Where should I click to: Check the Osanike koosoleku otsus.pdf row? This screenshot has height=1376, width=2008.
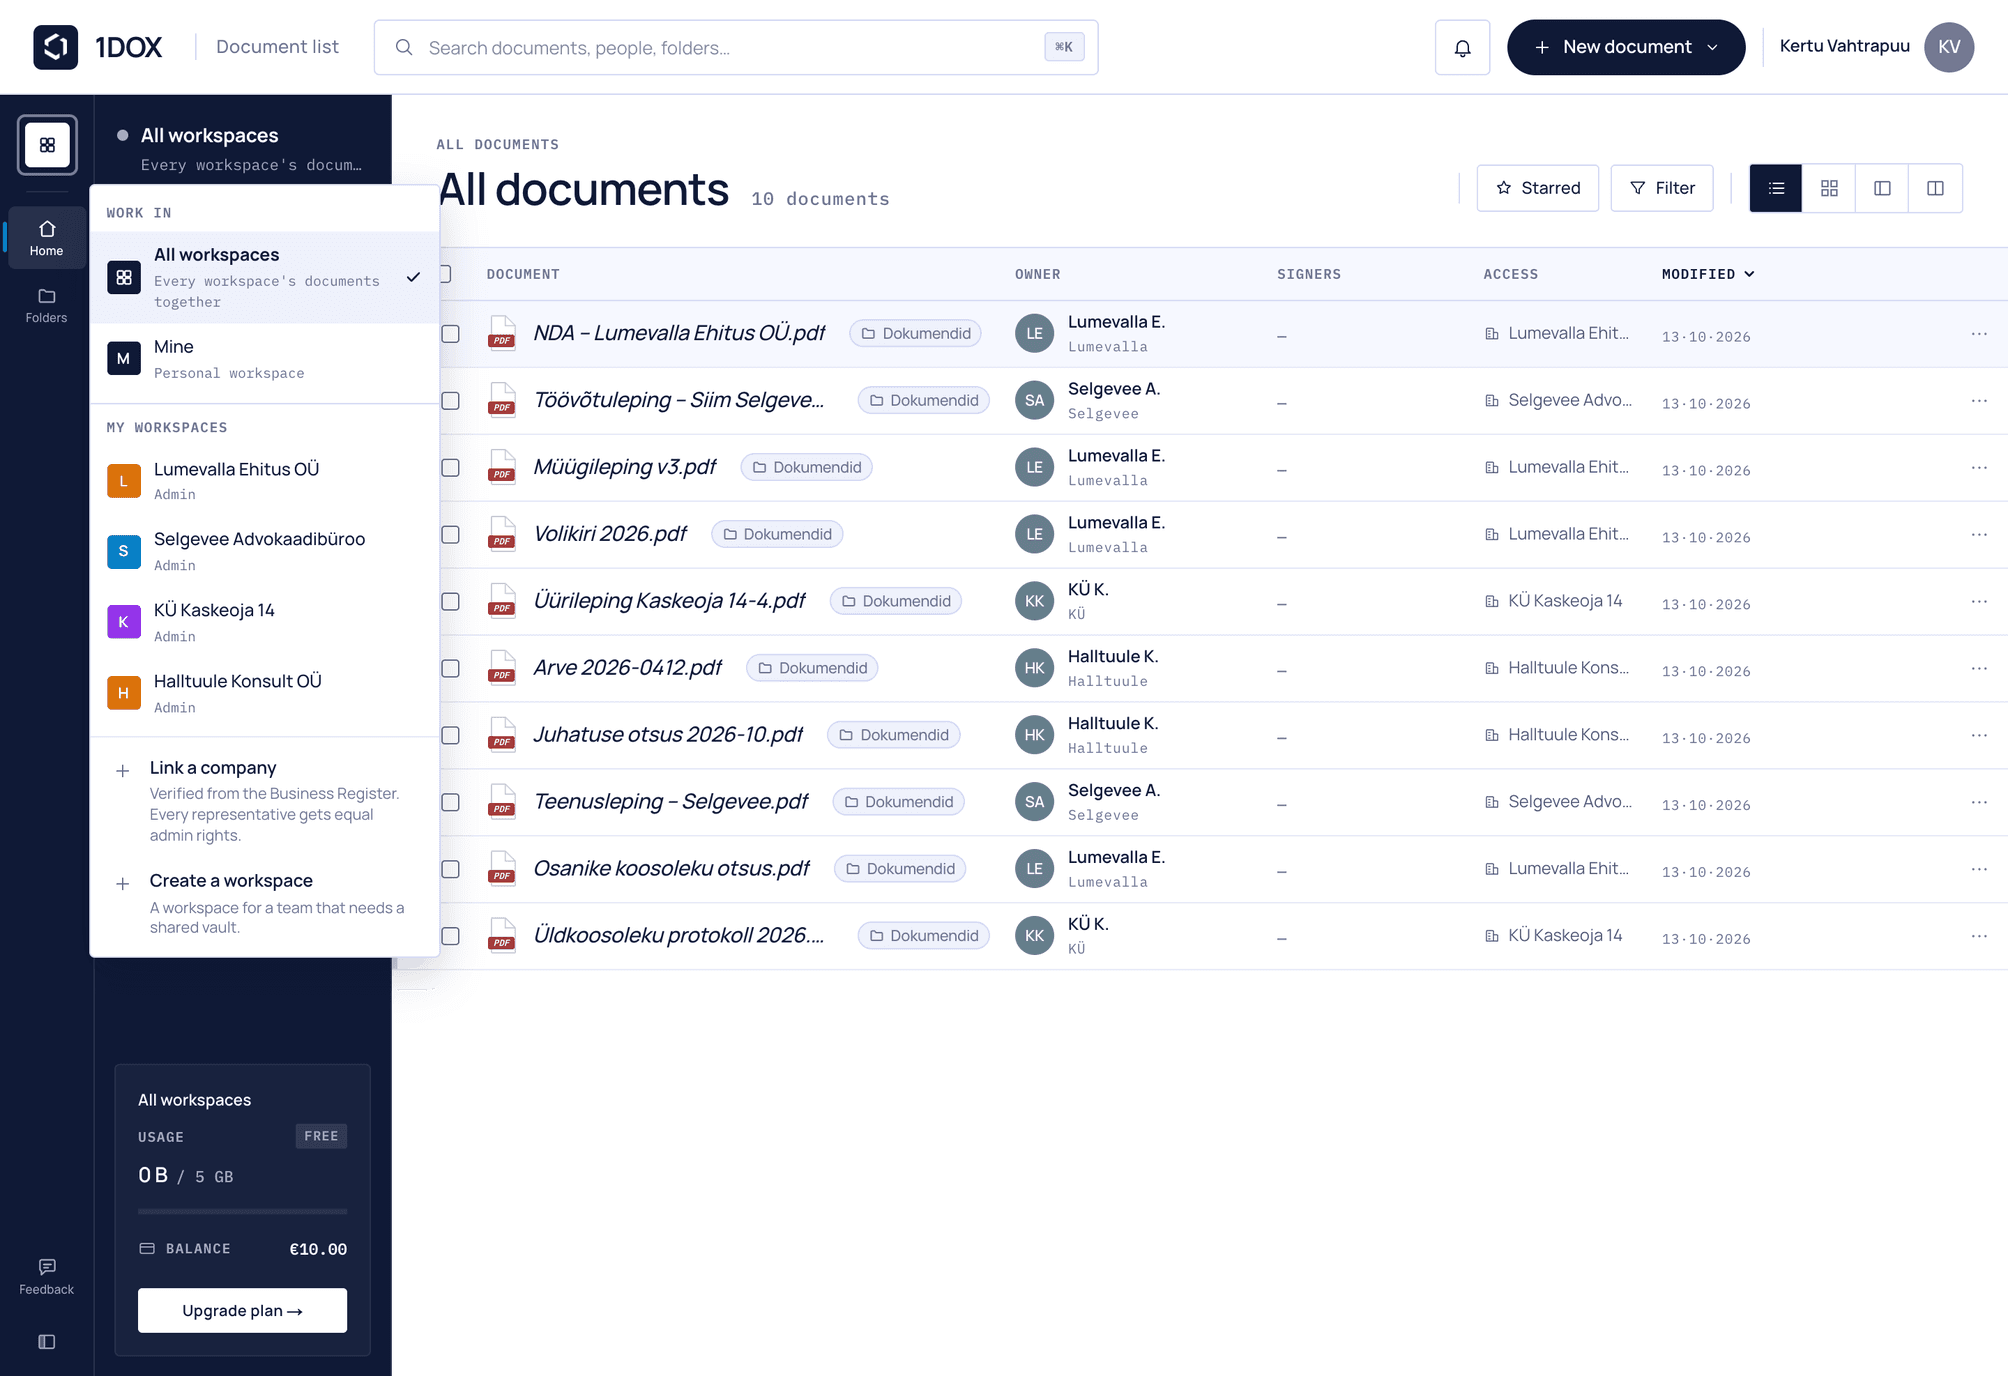click(451, 869)
